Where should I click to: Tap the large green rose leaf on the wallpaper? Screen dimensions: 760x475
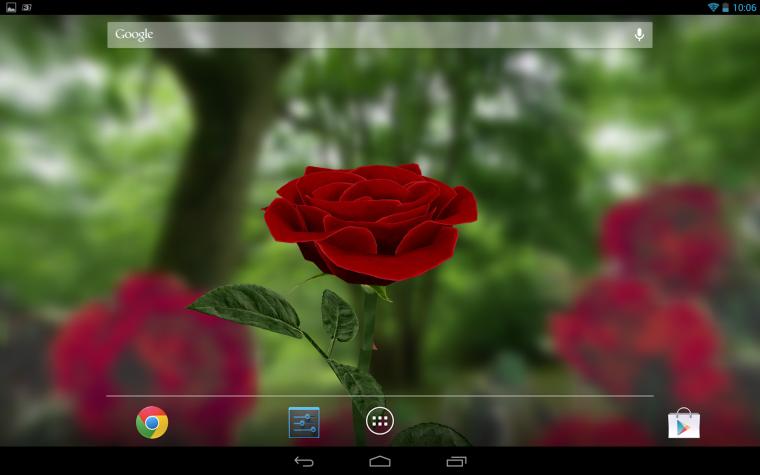tap(246, 310)
